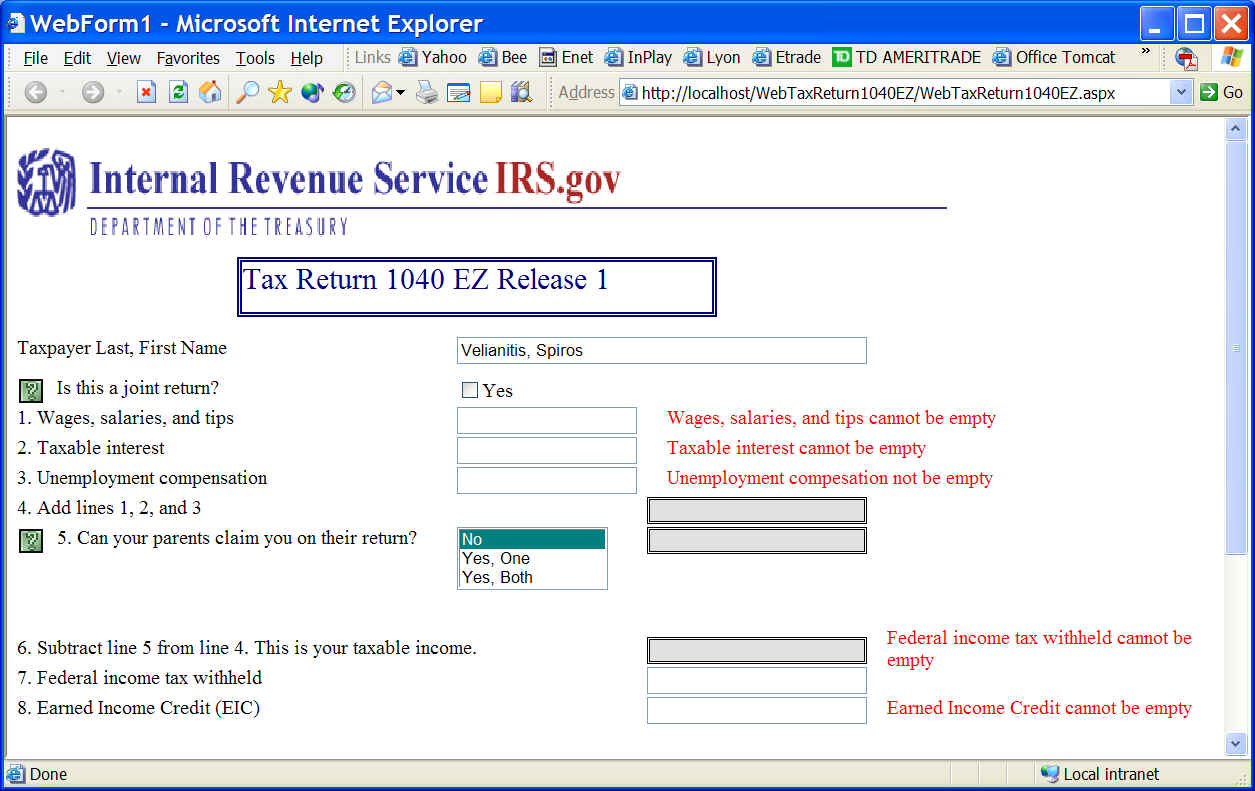Click the scrollbar up arrow
Image resolution: width=1255 pixels, height=791 pixels.
pos(1236,130)
